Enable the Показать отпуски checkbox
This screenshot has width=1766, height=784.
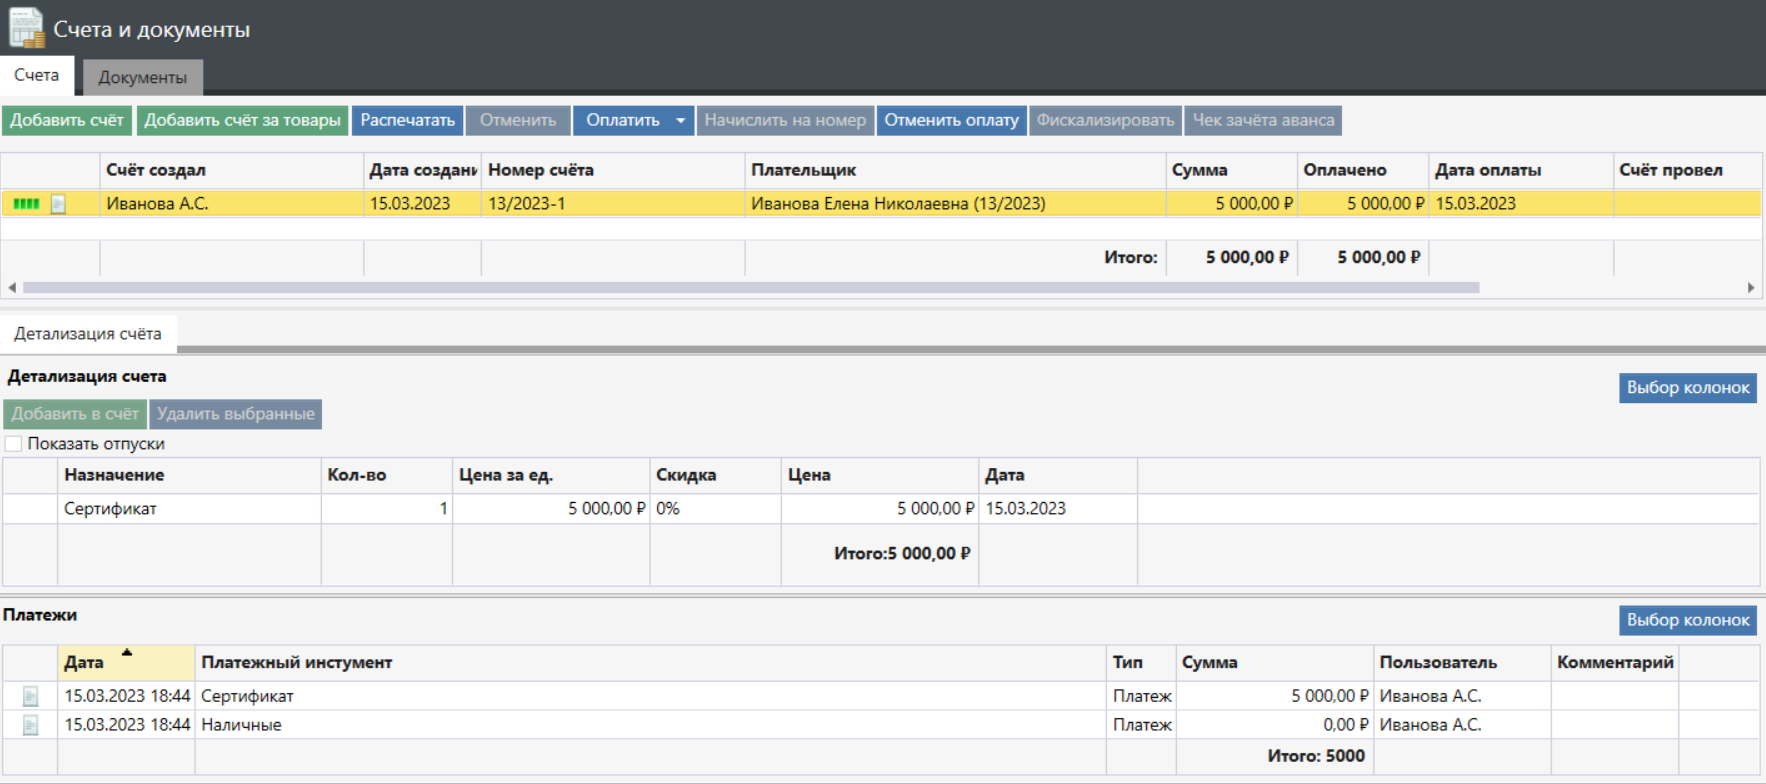(14, 444)
